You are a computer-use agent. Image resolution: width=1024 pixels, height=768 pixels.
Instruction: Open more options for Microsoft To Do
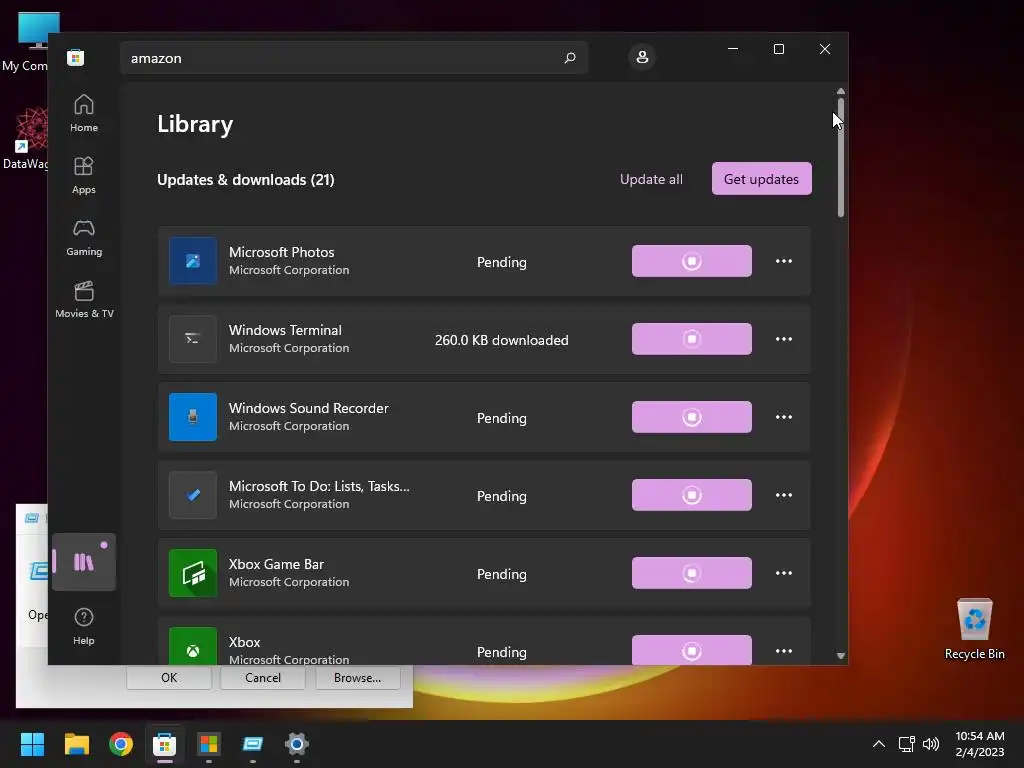click(784, 495)
